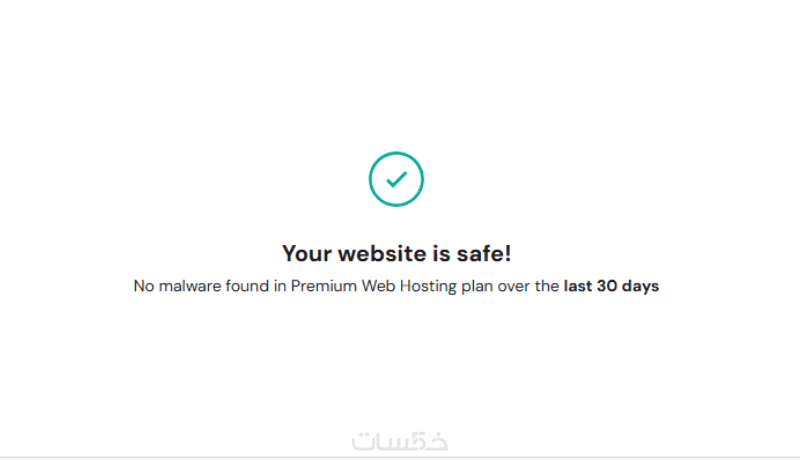Click the word "No" starting the message
800x460 pixels.
[144, 286]
